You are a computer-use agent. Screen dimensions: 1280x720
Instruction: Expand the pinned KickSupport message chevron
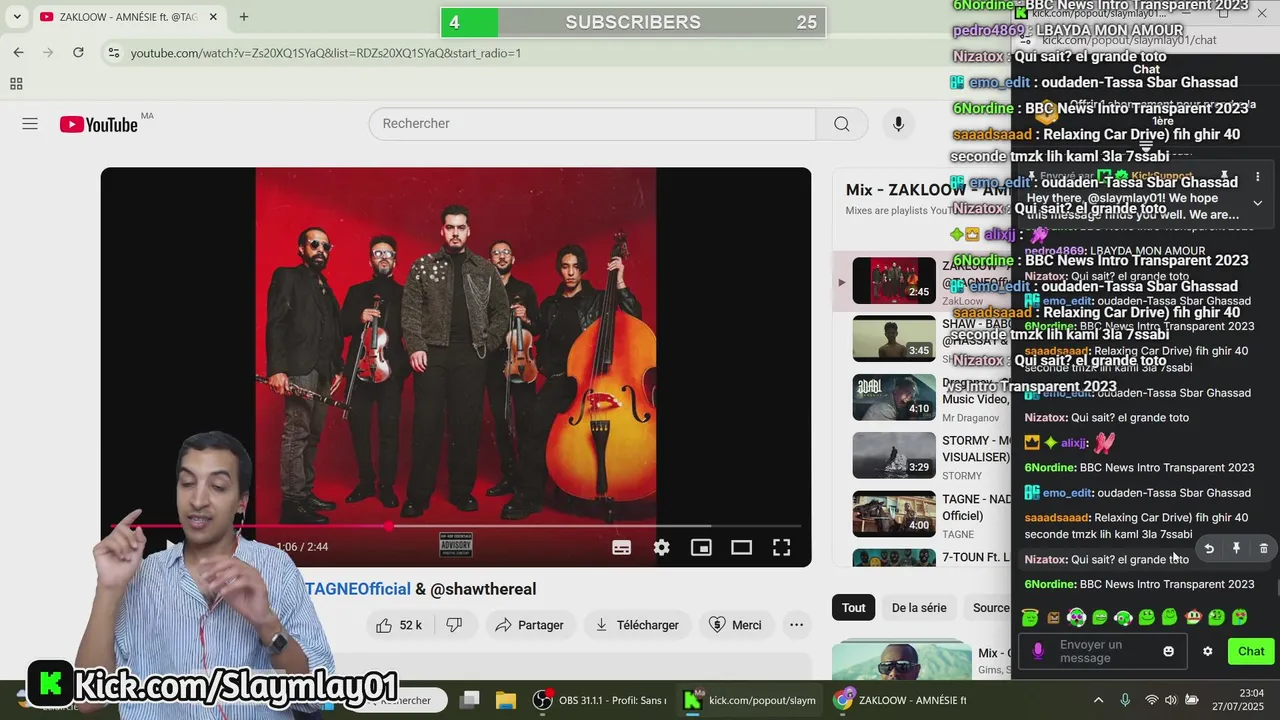[x=1257, y=203]
